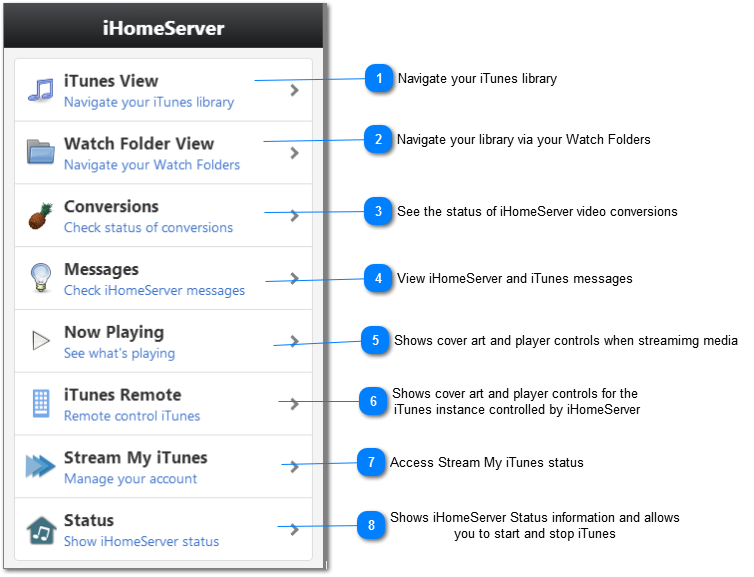Click the chevron on the Conversions row
This screenshot has width=754, height=577.
(294, 216)
